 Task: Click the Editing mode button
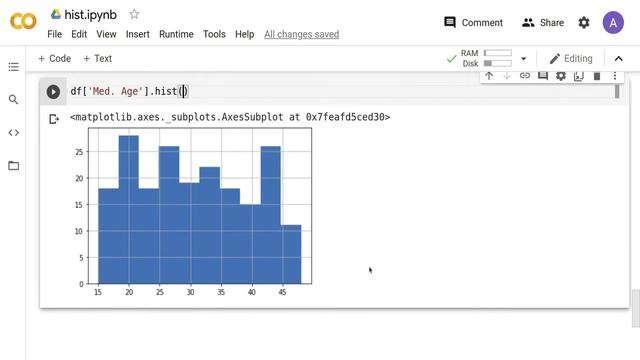click(x=571, y=59)
